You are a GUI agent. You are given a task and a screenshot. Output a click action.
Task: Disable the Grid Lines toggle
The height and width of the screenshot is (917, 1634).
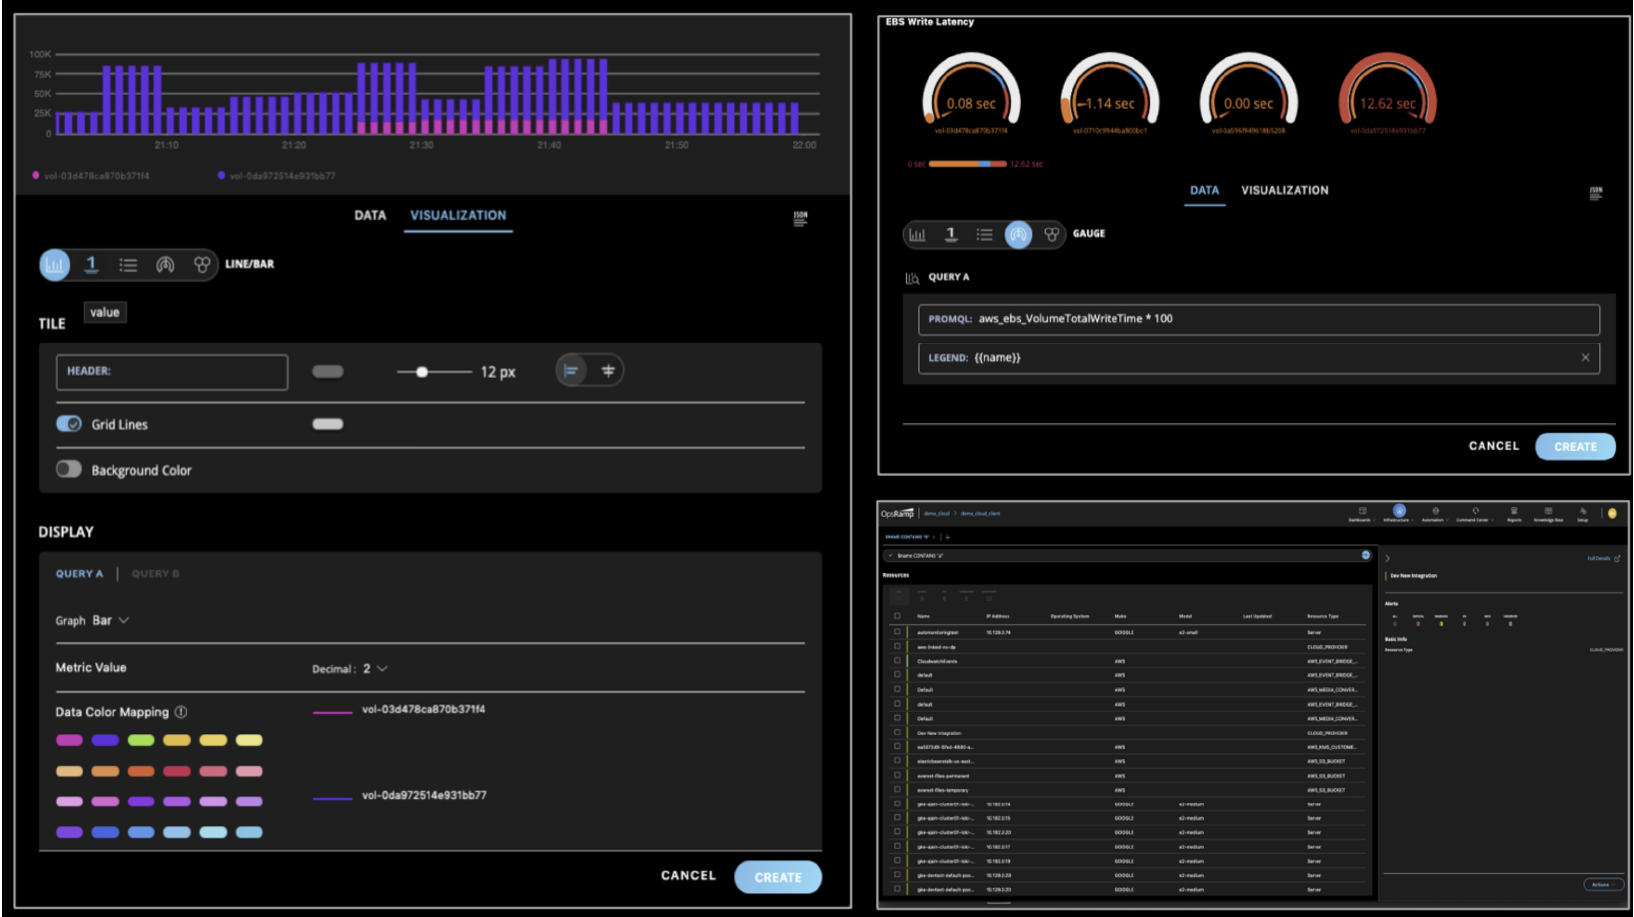coord(68,423)
